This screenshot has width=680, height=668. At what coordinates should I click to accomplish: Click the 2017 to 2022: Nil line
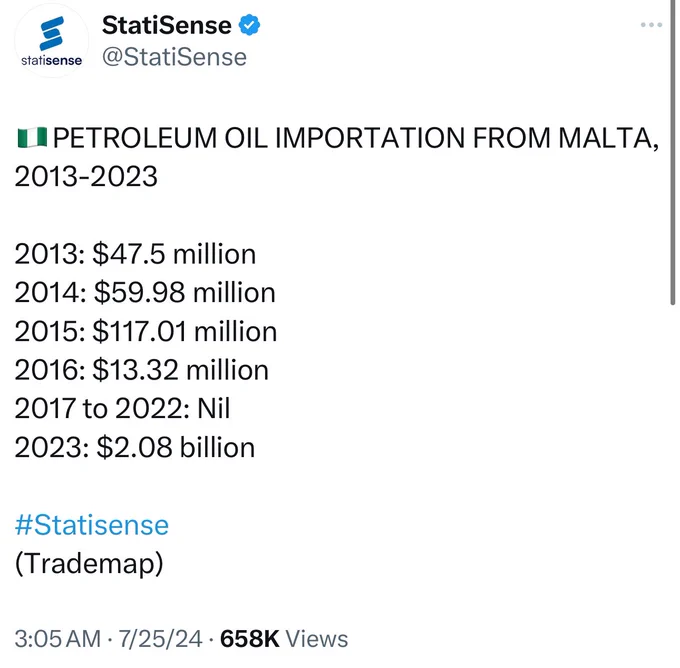click(122, 409)
